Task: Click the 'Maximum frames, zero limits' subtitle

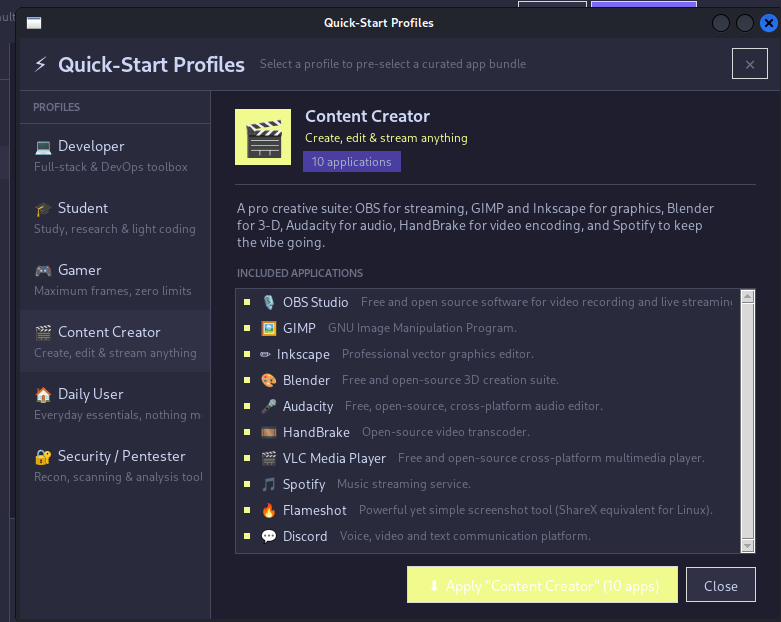Action: point(113,291)
